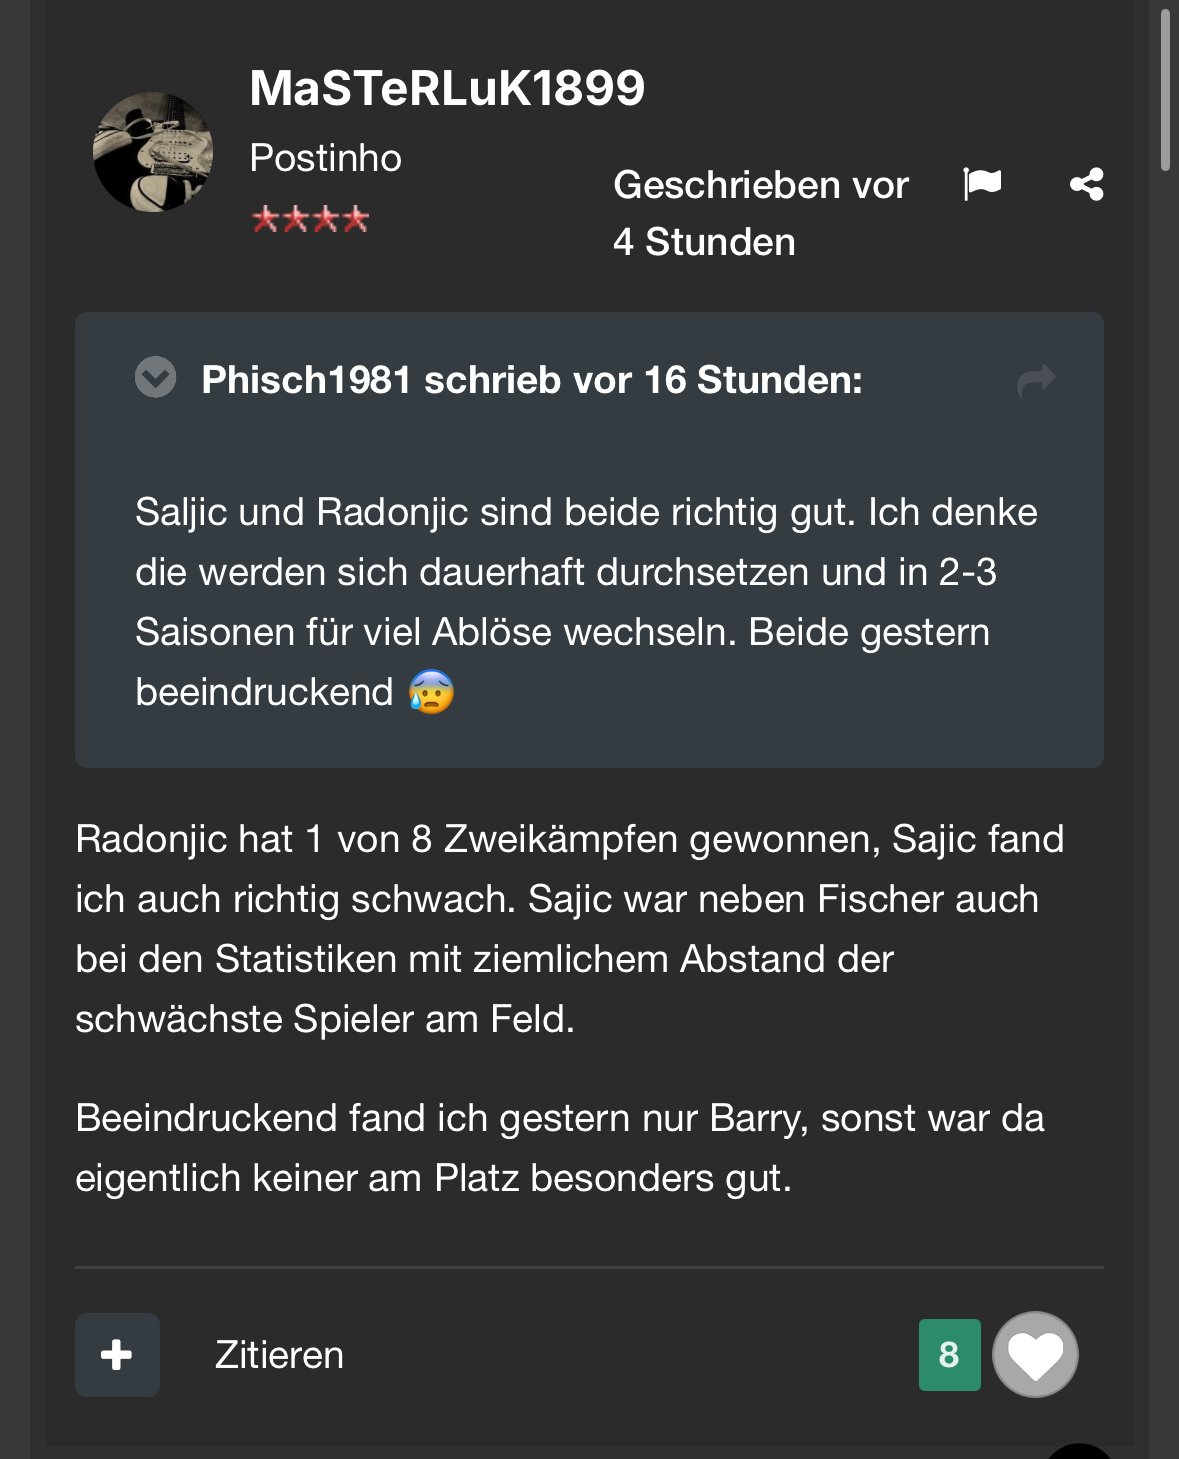Click the paragraph starting Radonjic hat 1 von 8

(x=570, y=928)
